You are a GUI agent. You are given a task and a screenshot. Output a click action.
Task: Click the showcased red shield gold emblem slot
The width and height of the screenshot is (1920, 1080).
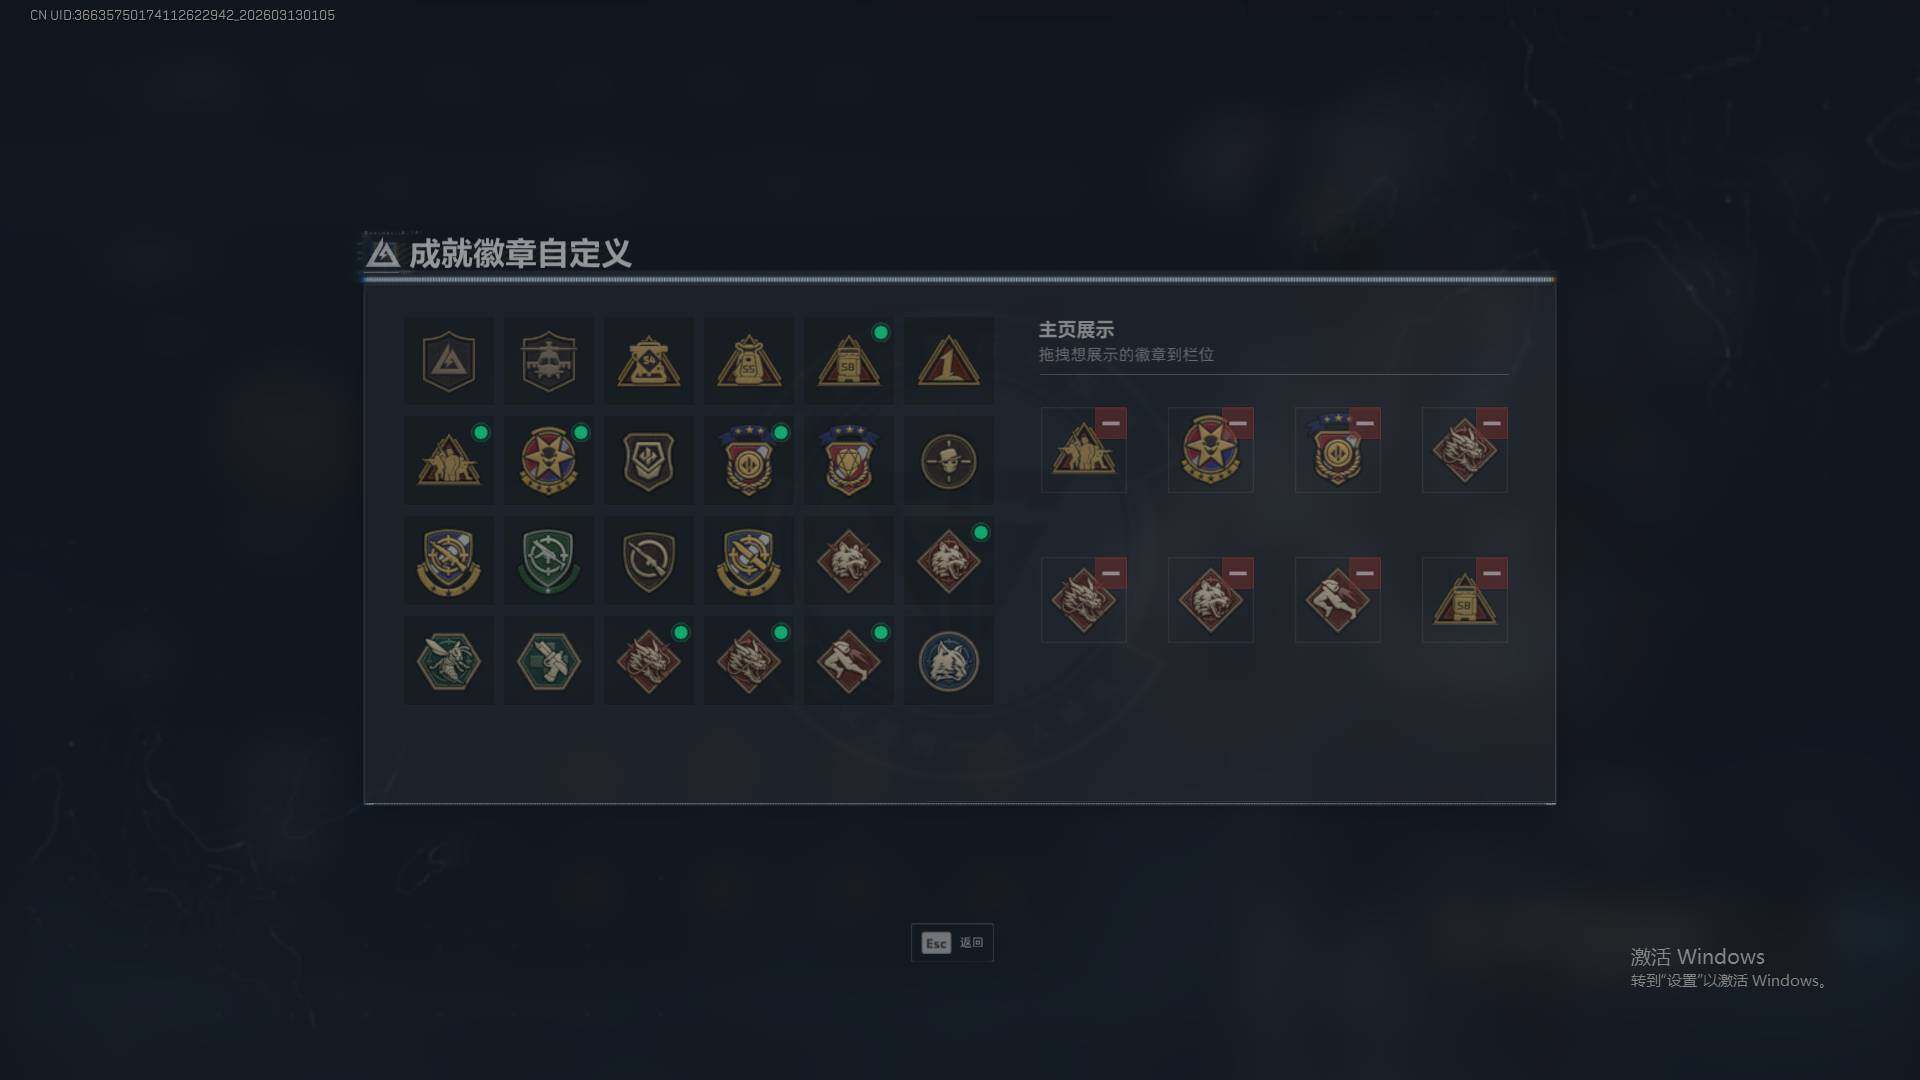pos(1337,450)
